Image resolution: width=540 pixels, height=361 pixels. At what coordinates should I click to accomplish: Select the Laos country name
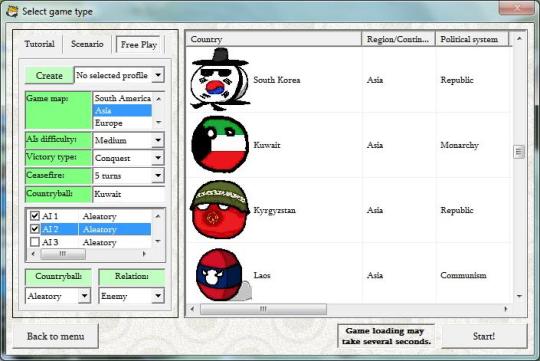pos(262,275)
